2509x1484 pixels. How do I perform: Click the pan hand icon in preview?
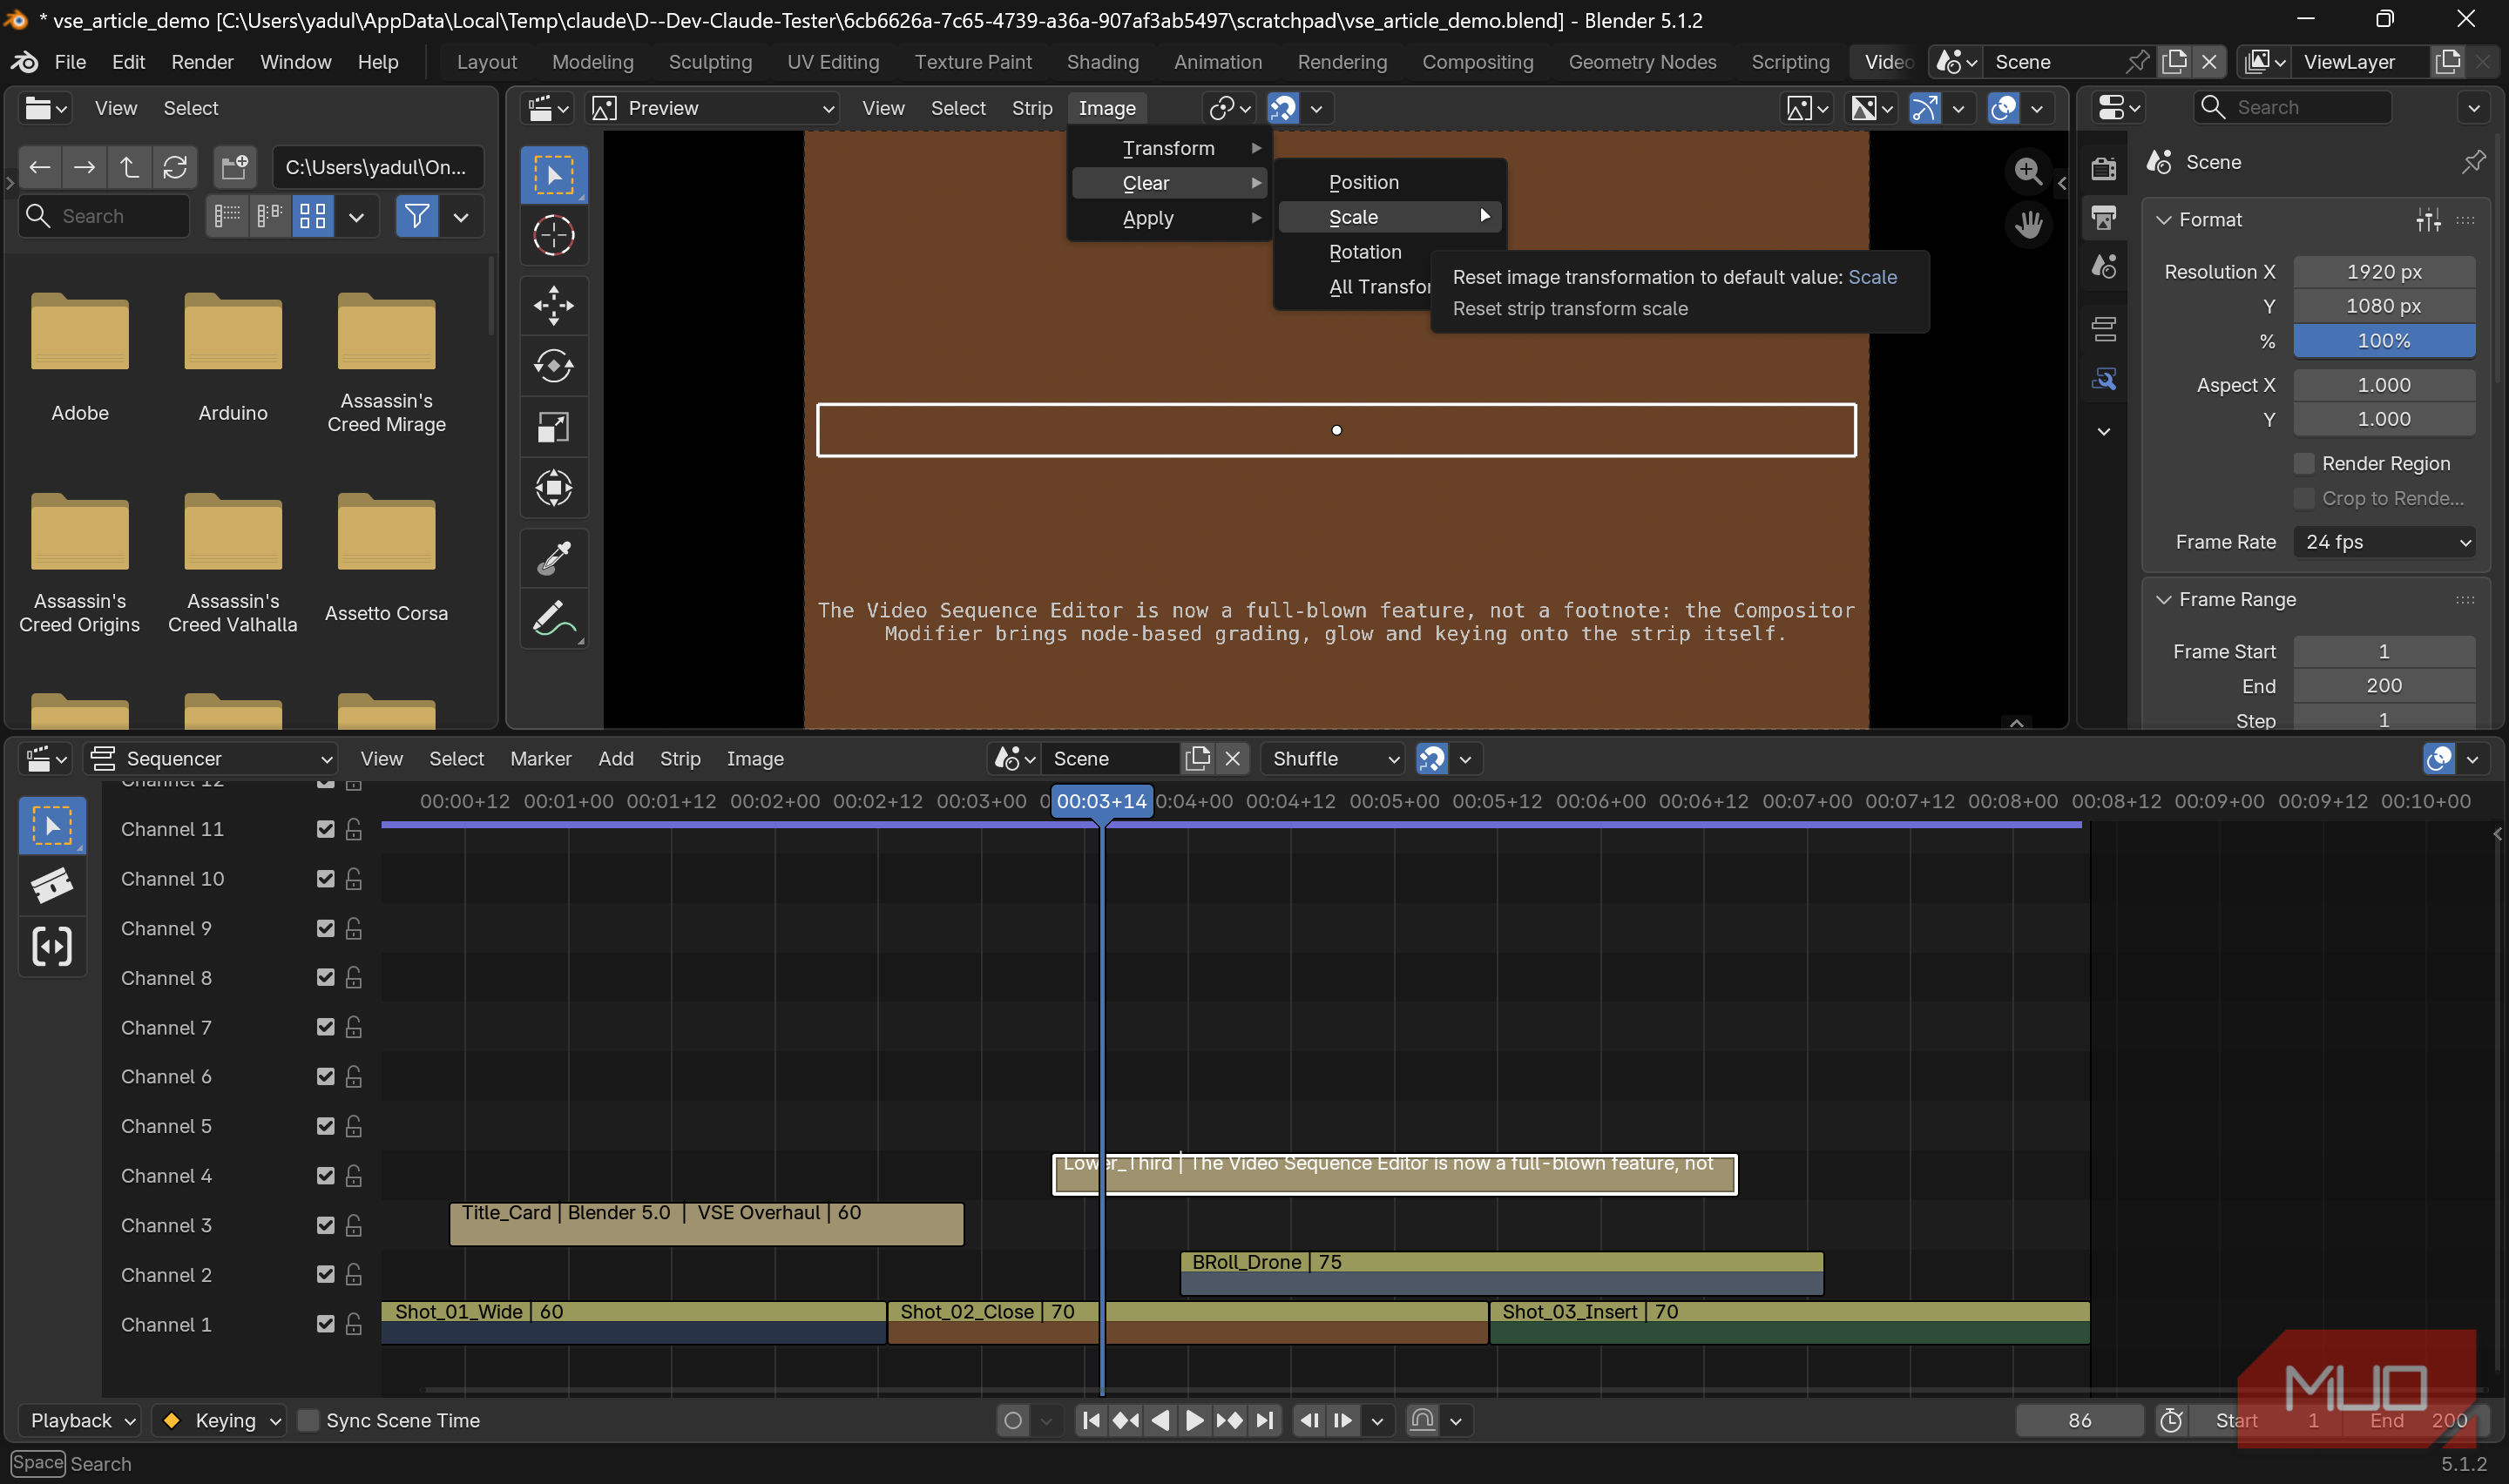pyautogui.click(x=2027, y=224)
